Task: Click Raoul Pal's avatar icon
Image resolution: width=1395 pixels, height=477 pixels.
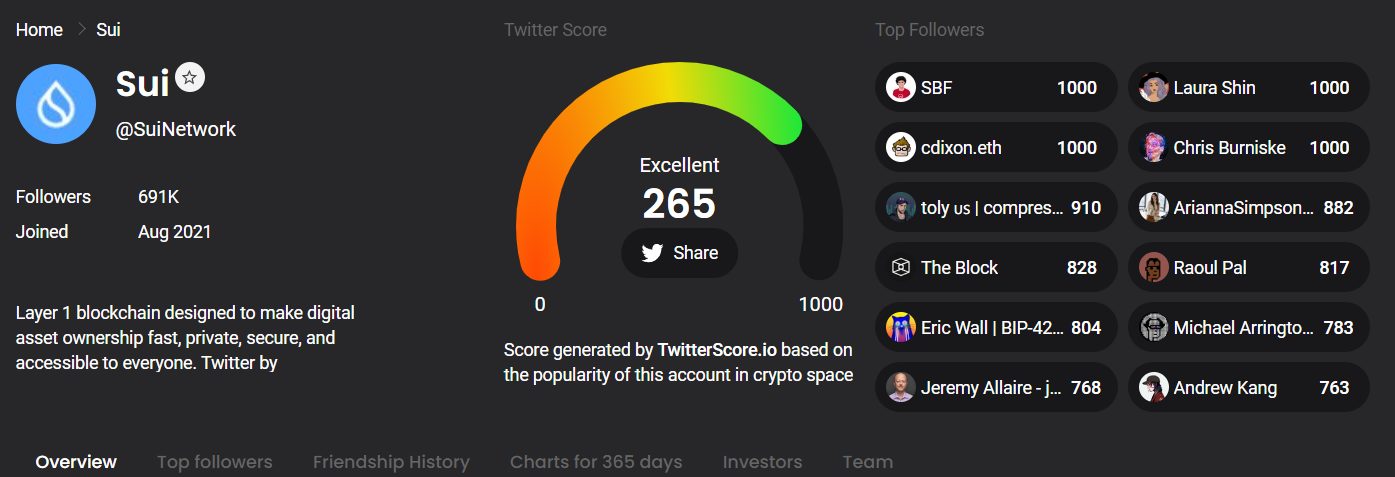Action: pyautogui.click(x=1154, y=268)
